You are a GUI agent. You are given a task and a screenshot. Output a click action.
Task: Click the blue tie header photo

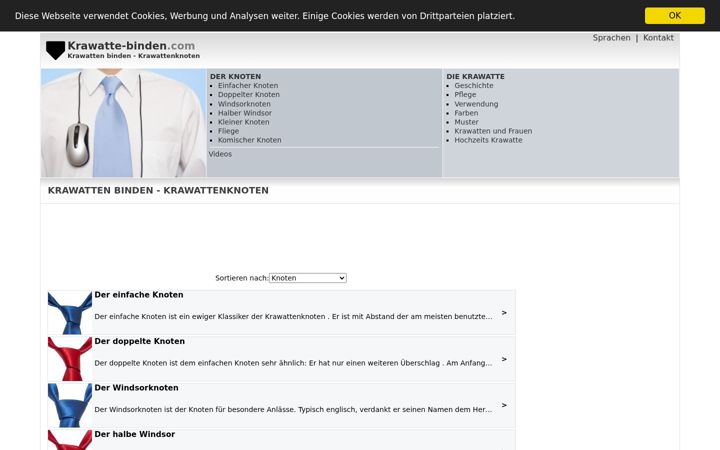(124, 123)
